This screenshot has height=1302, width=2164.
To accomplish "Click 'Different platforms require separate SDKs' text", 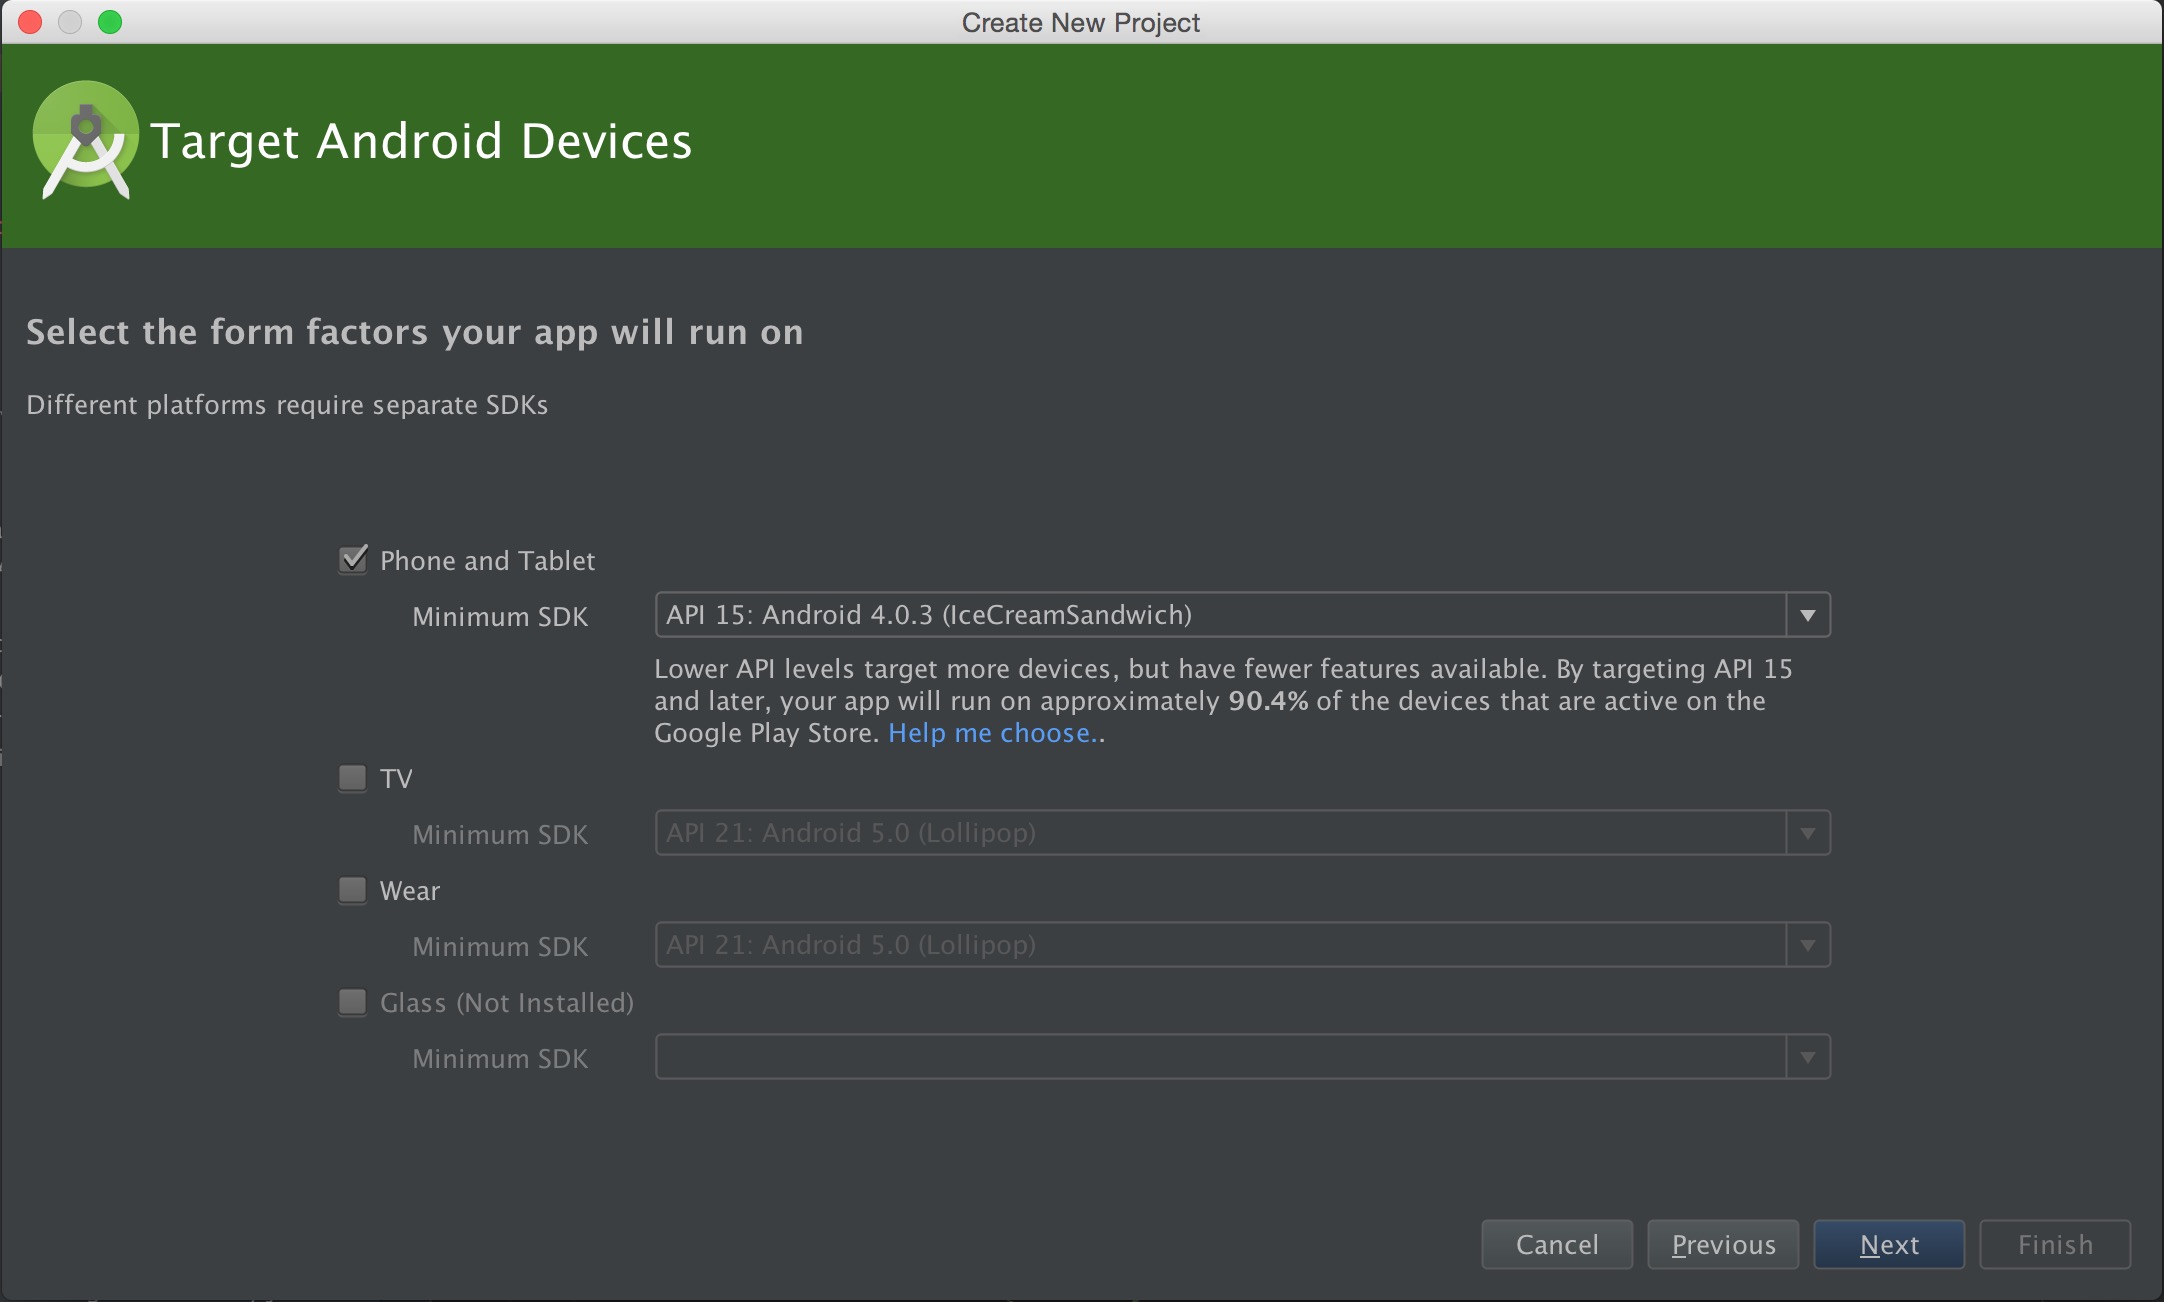I will pos(287,405).
